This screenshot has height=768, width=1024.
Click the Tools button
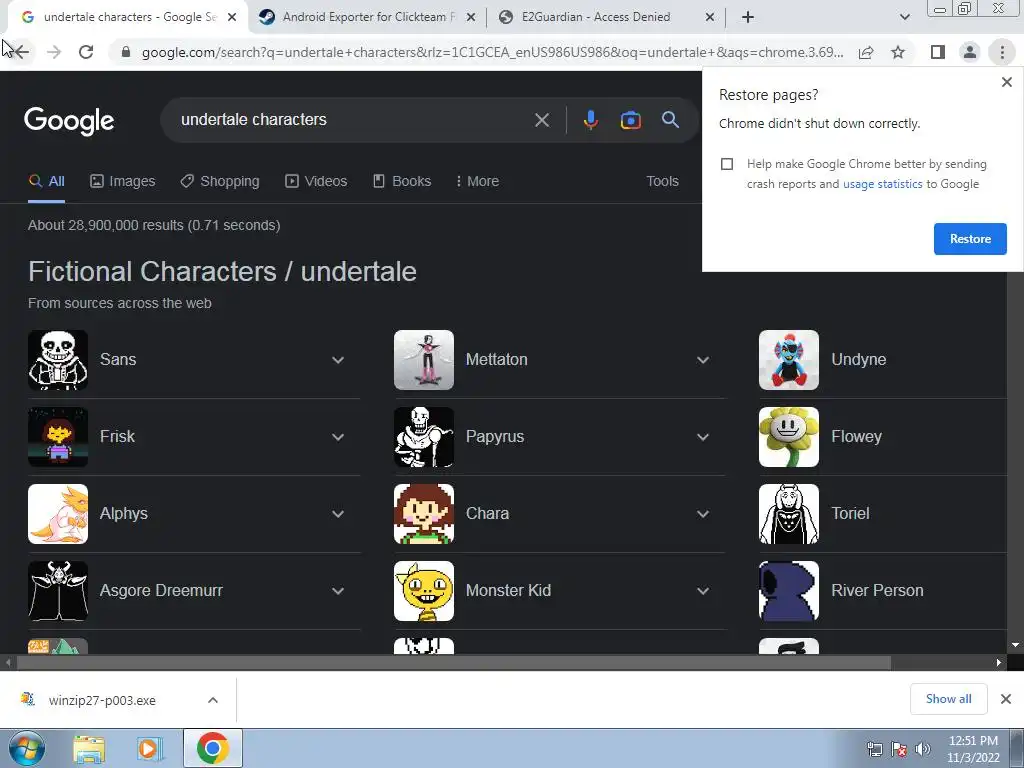click(662, 181)
